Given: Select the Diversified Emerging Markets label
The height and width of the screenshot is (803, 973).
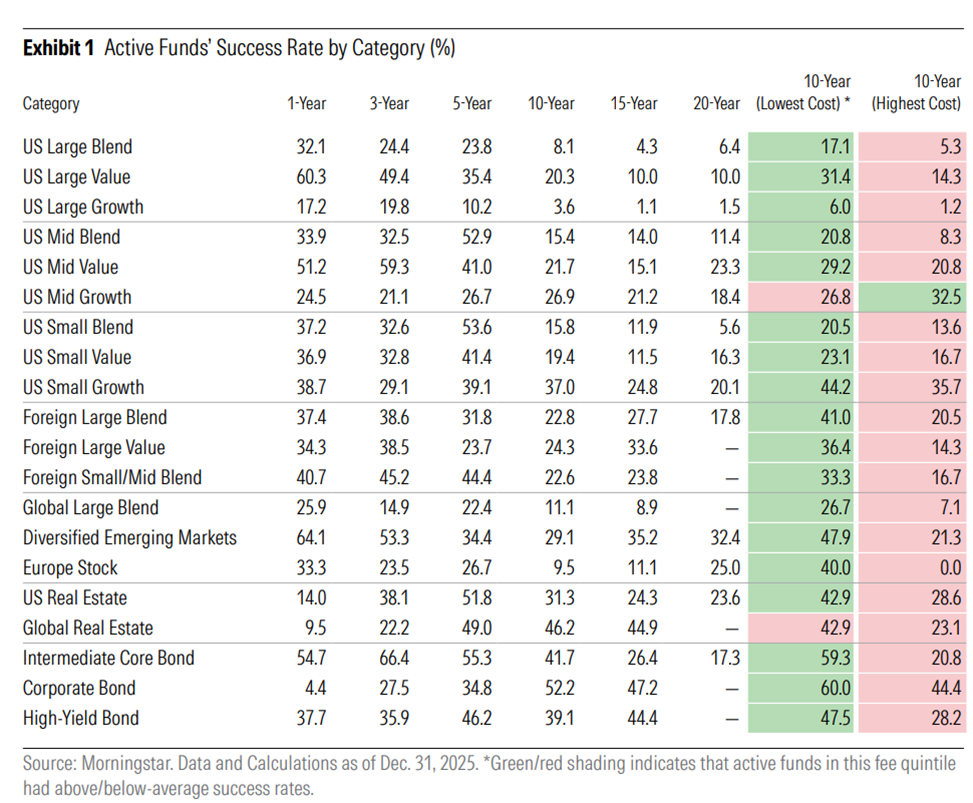Looking at the screenshot, I should [x=130, y=537].
